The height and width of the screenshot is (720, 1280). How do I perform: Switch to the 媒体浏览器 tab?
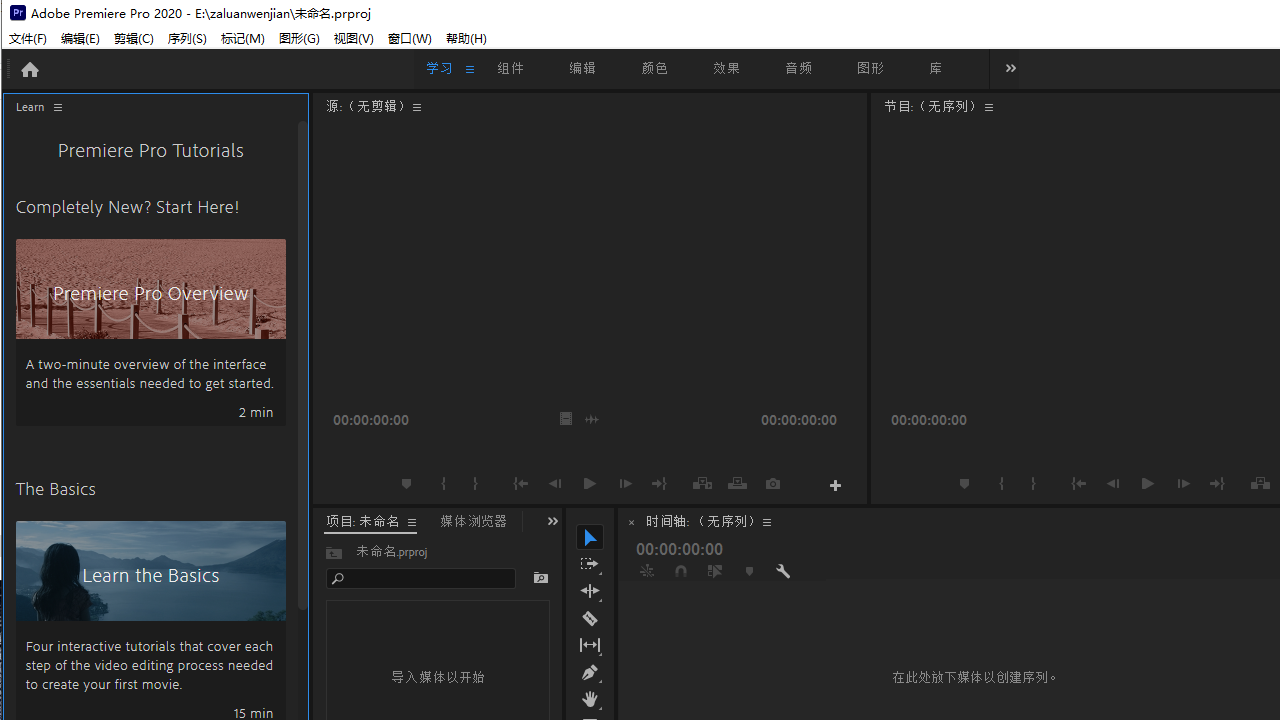[473, 521]
